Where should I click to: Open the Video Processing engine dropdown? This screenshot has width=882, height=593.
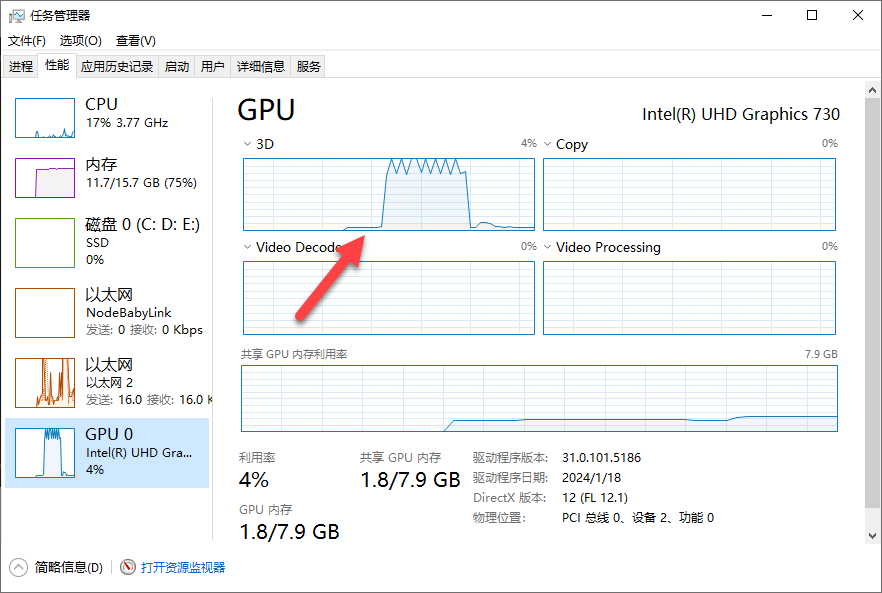point(548,247)
